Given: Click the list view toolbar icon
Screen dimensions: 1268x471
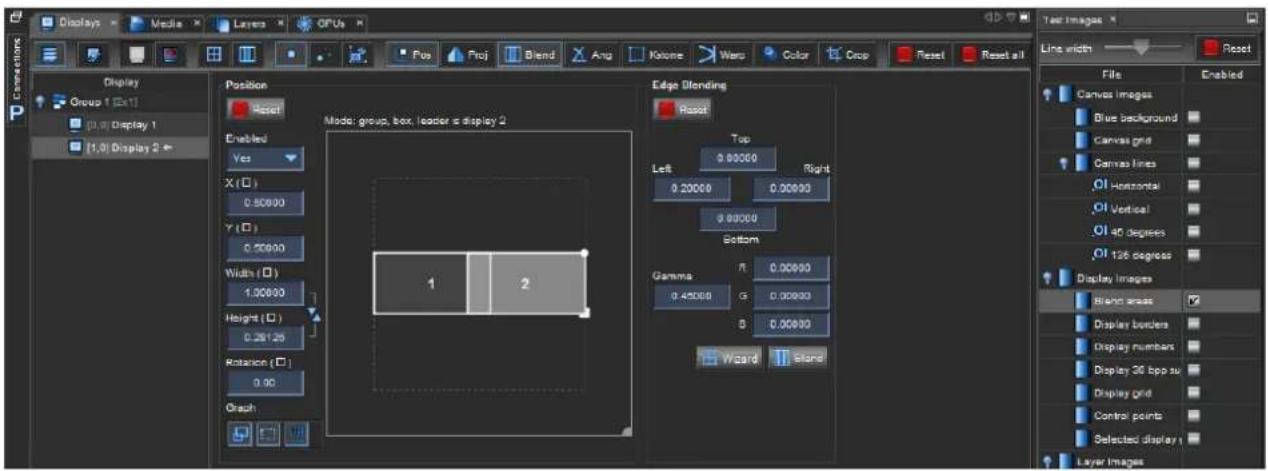Looking at the screenshot, I should click(52, 56).
